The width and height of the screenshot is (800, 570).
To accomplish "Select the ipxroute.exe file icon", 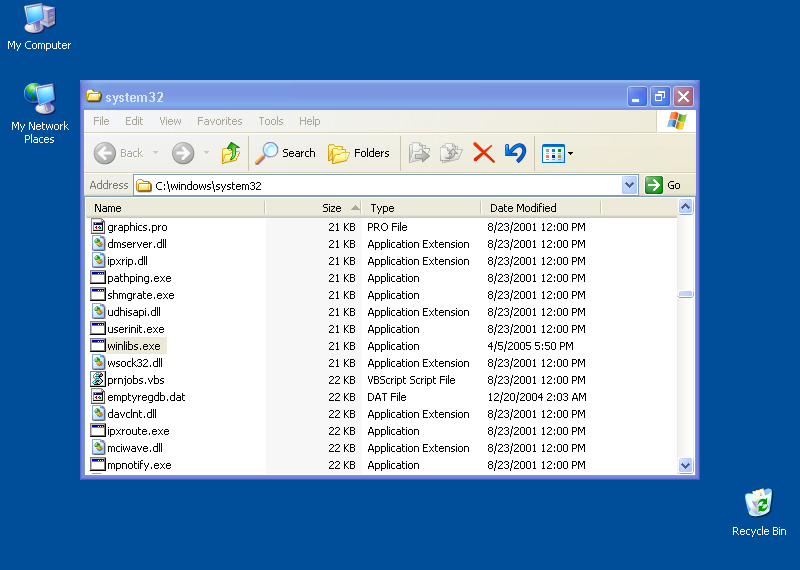I will pos(98,431).
